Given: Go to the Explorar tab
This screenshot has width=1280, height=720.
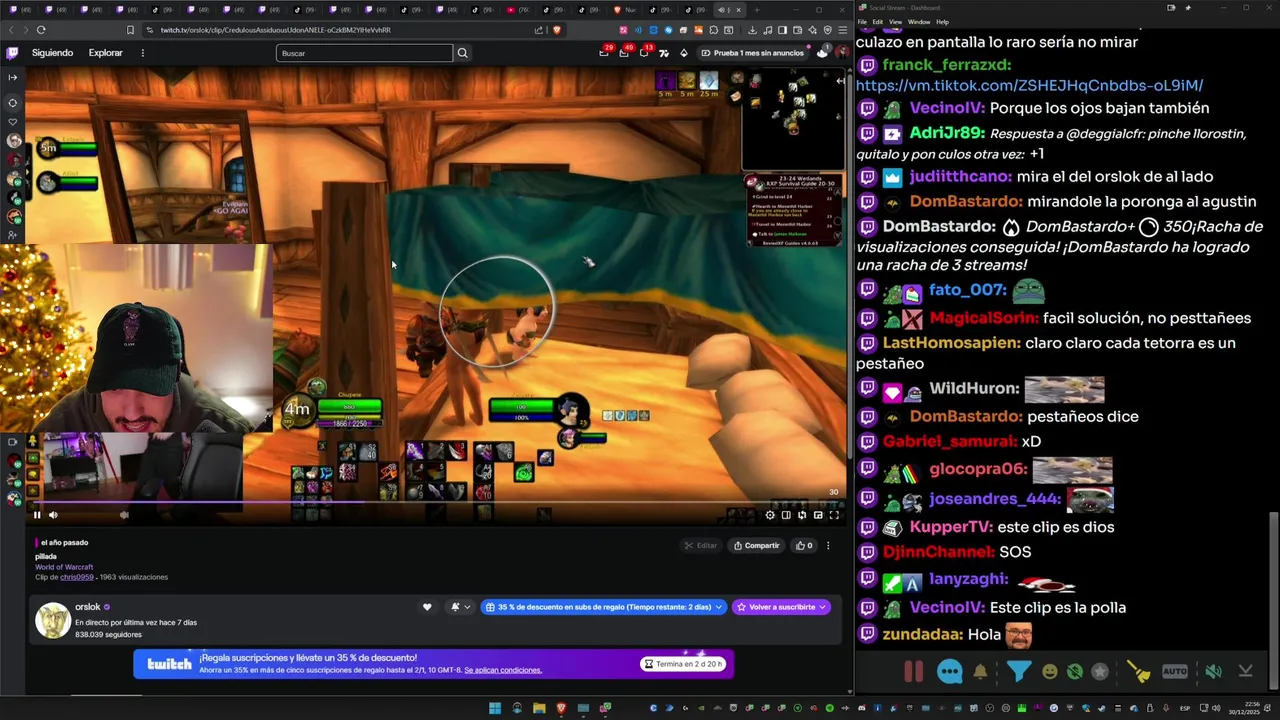Looking at the screenshot, I should 106,53.
